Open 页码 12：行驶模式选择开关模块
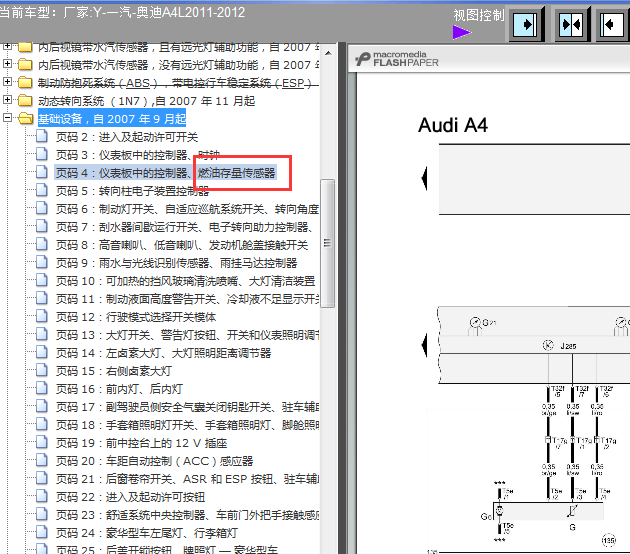This screenshot has height=554, width=630. coord(136,317)
